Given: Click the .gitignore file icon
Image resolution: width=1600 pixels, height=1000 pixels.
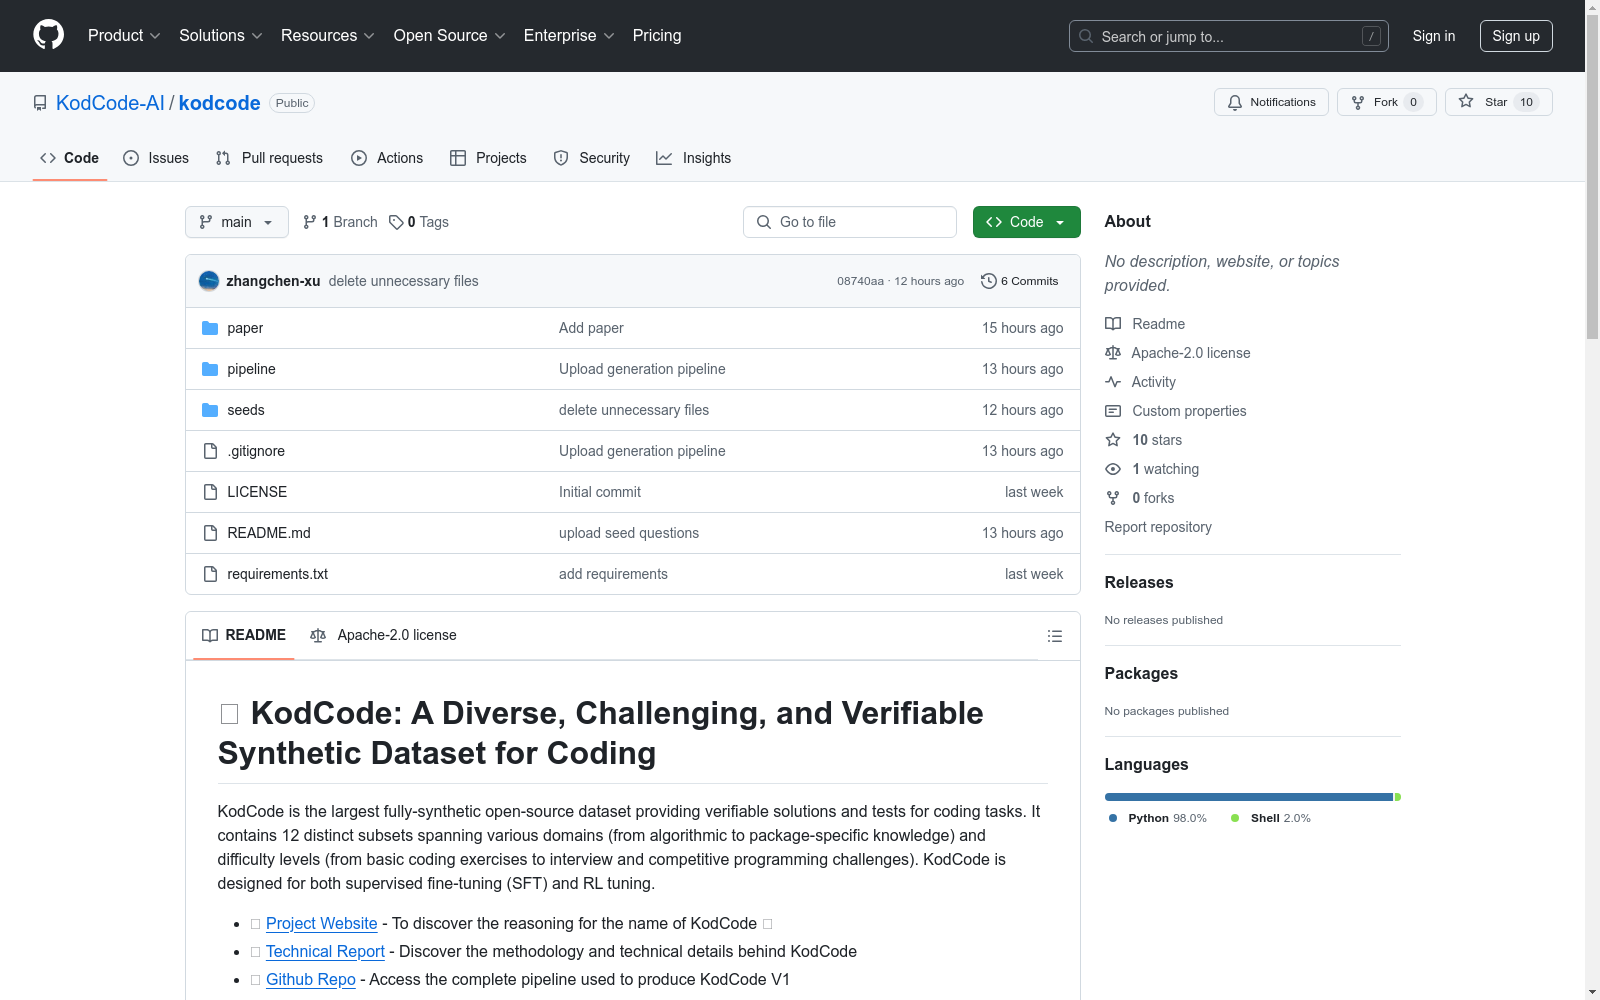Looking at the screenshot, I should coord(210,451).
